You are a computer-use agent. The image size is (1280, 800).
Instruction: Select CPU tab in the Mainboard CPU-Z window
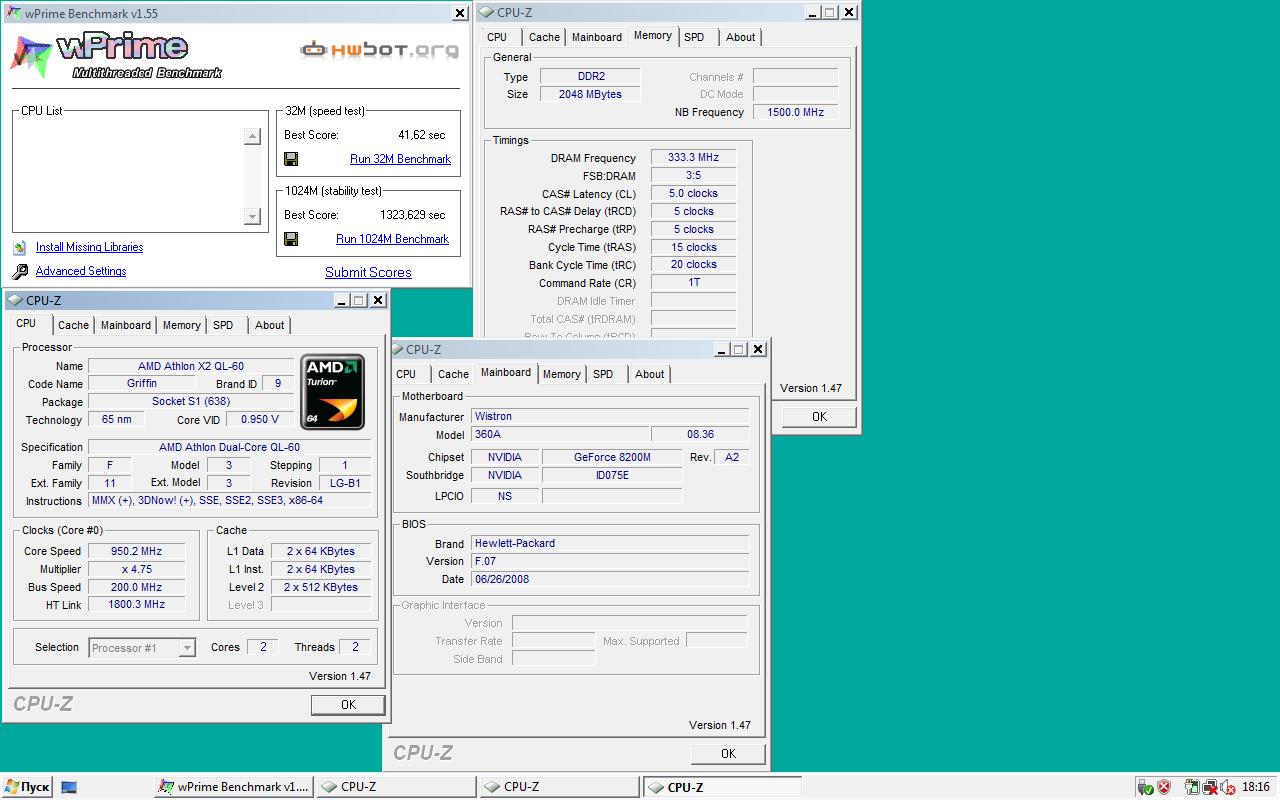[x=406, y=374]
